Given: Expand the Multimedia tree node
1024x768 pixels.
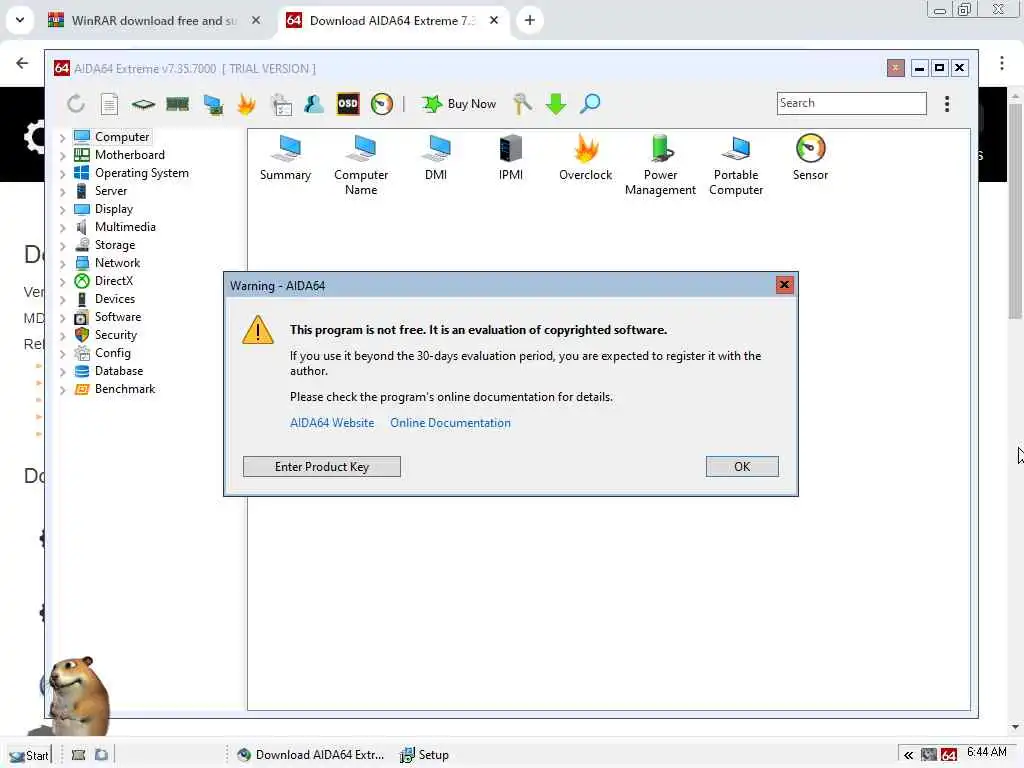Looking at the screenshot, I should [x=63, y=227].
